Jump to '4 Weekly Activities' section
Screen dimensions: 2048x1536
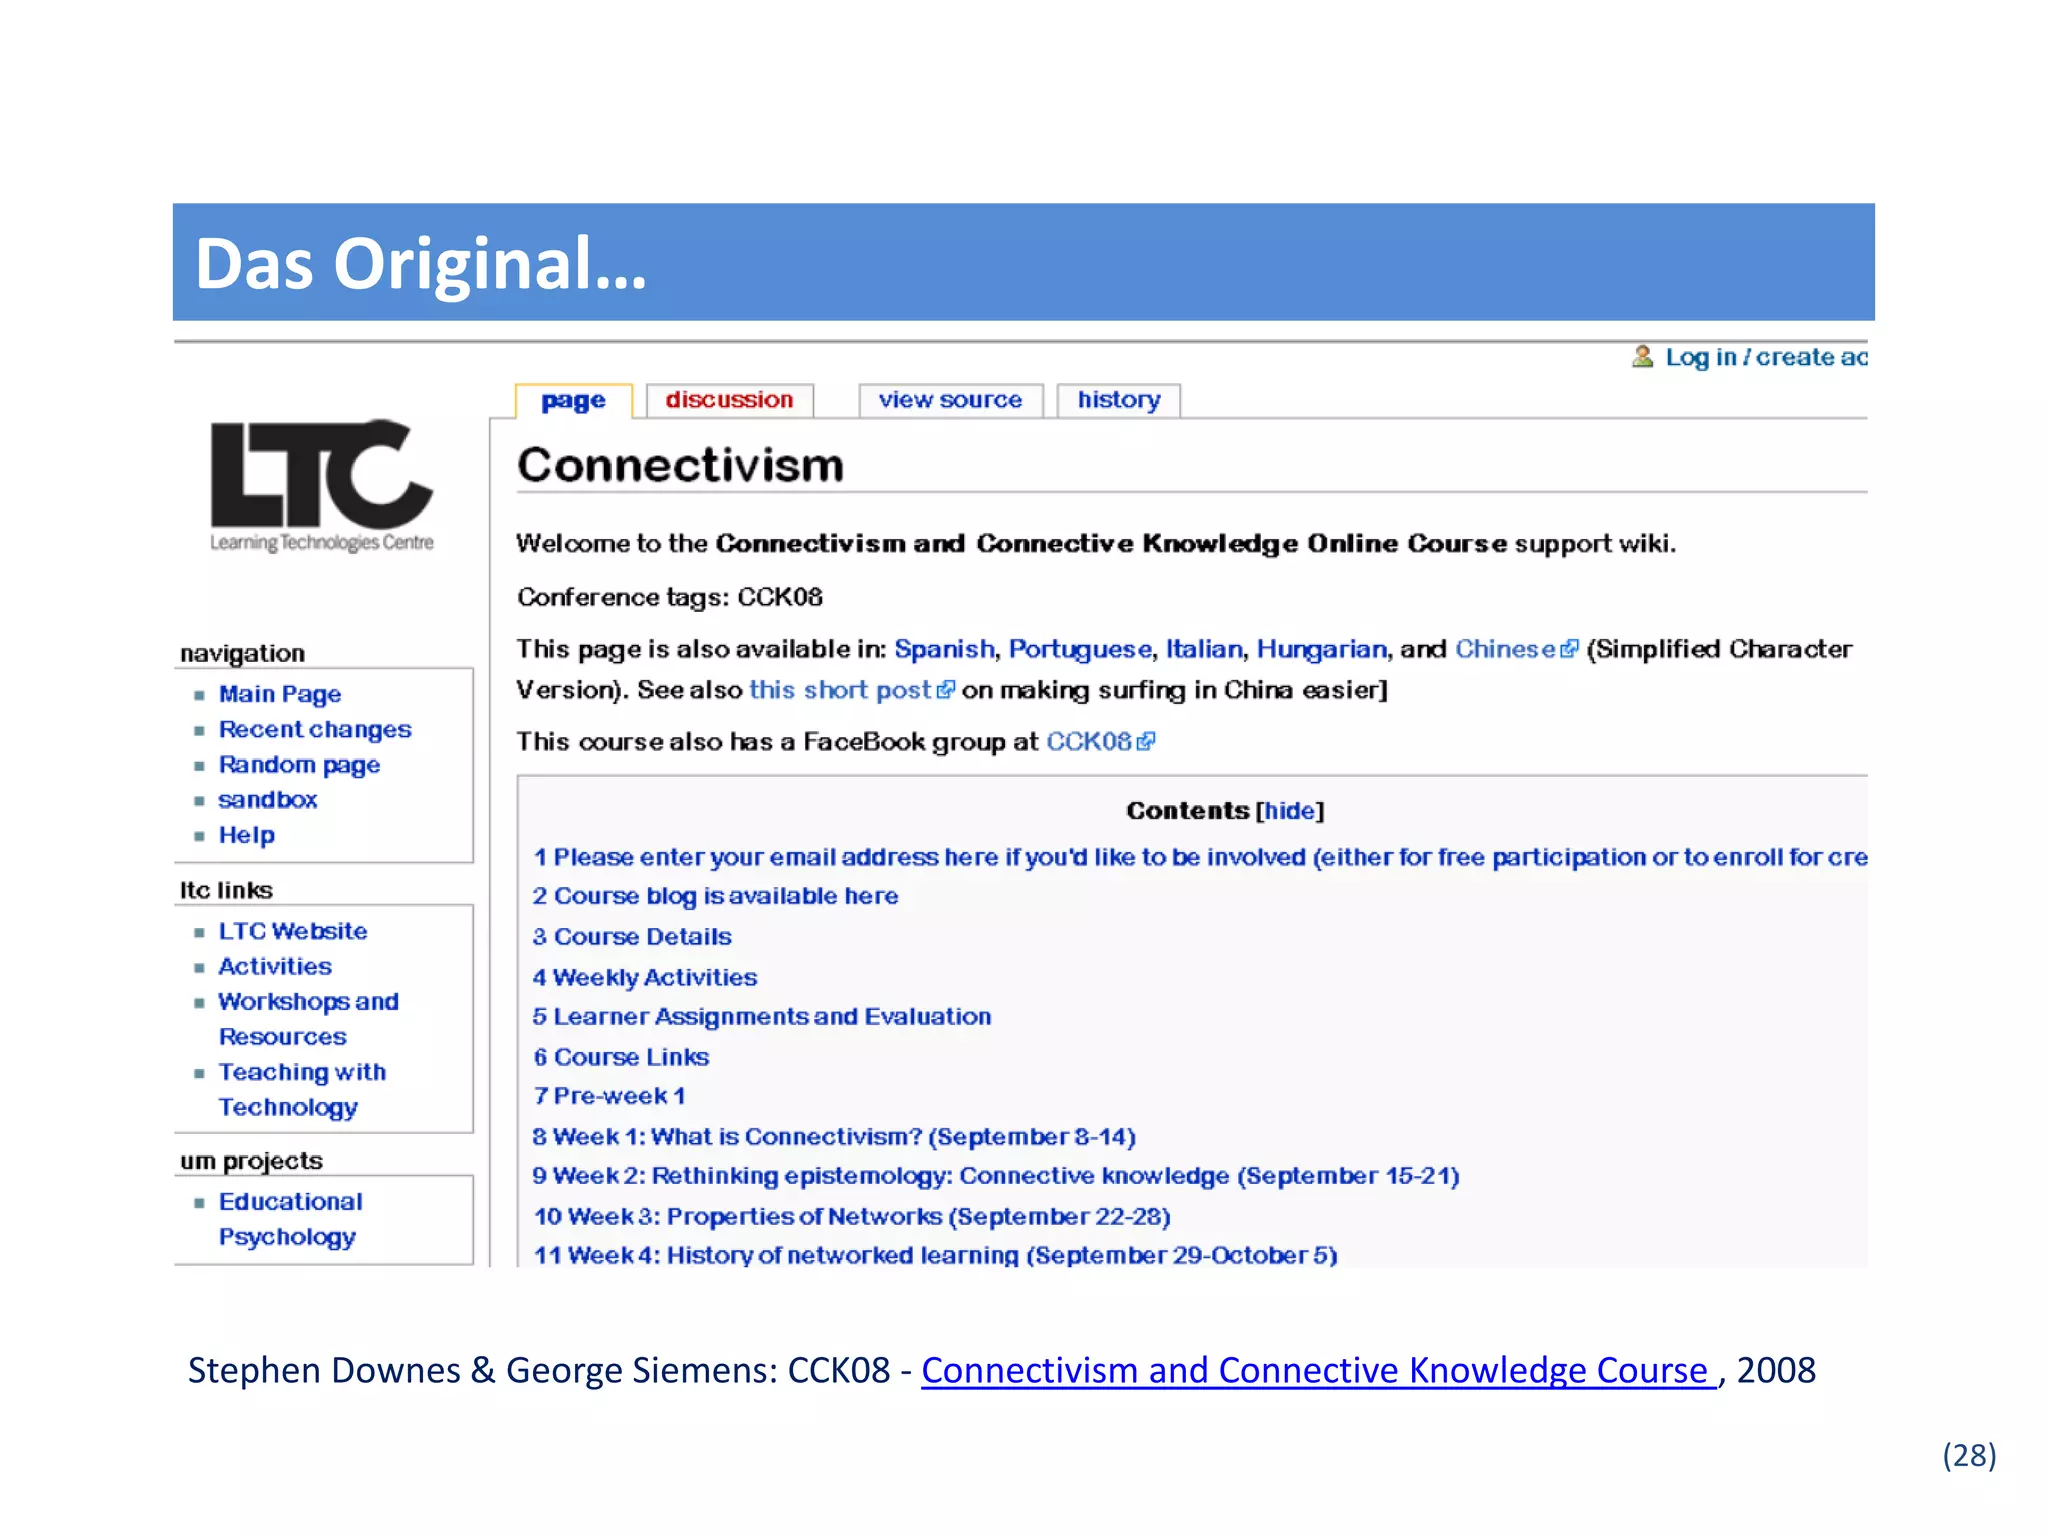pyautogui.click(x=645, y=977)
